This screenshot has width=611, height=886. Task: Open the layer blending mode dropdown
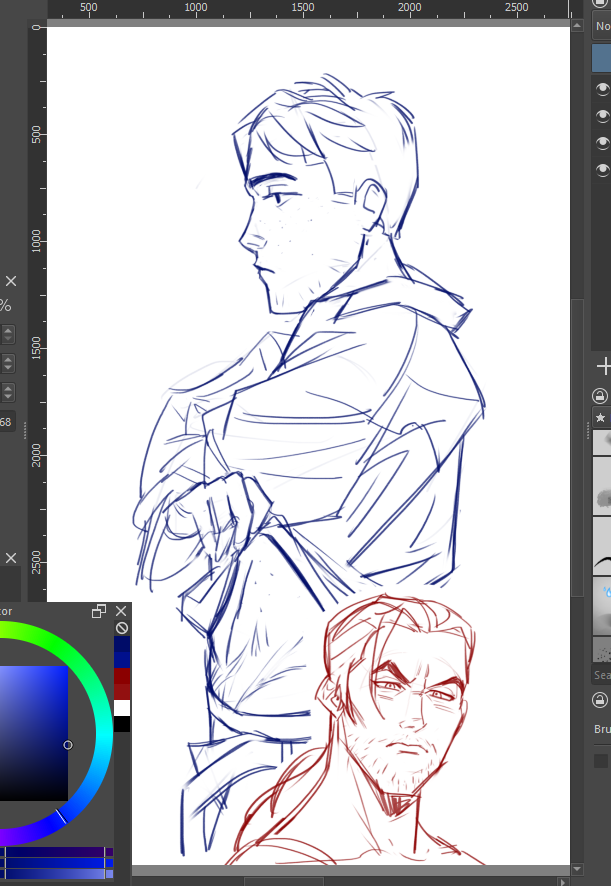tap(601, 26)
